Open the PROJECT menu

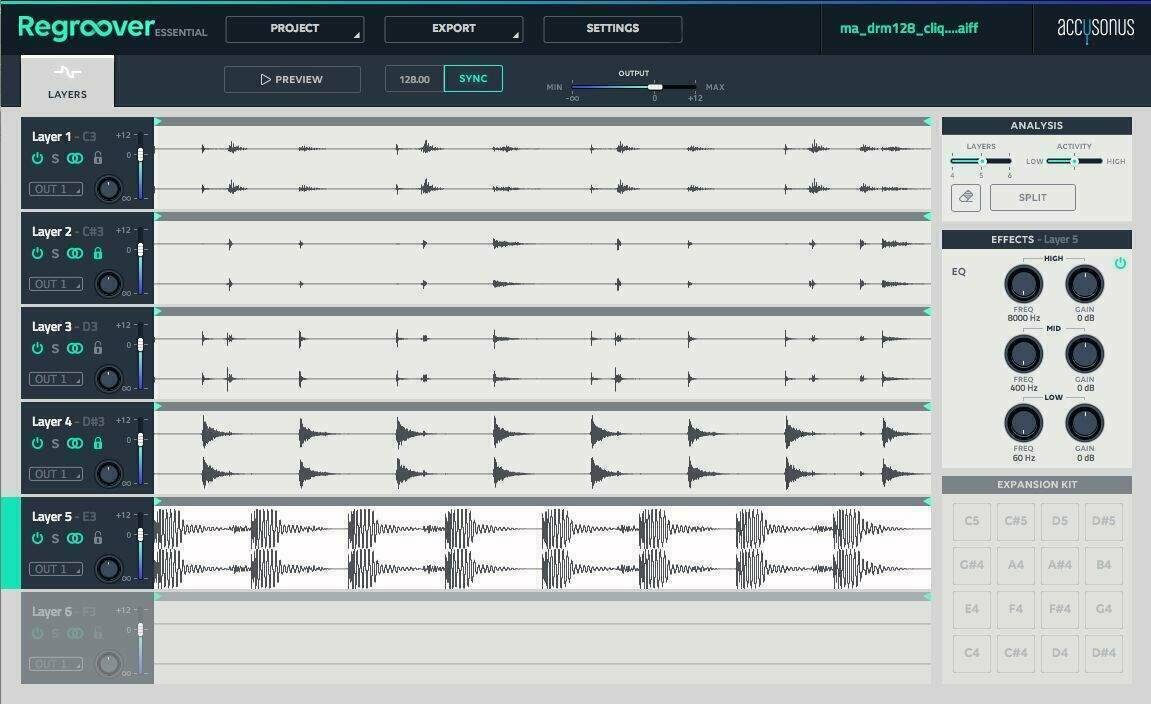294,29
